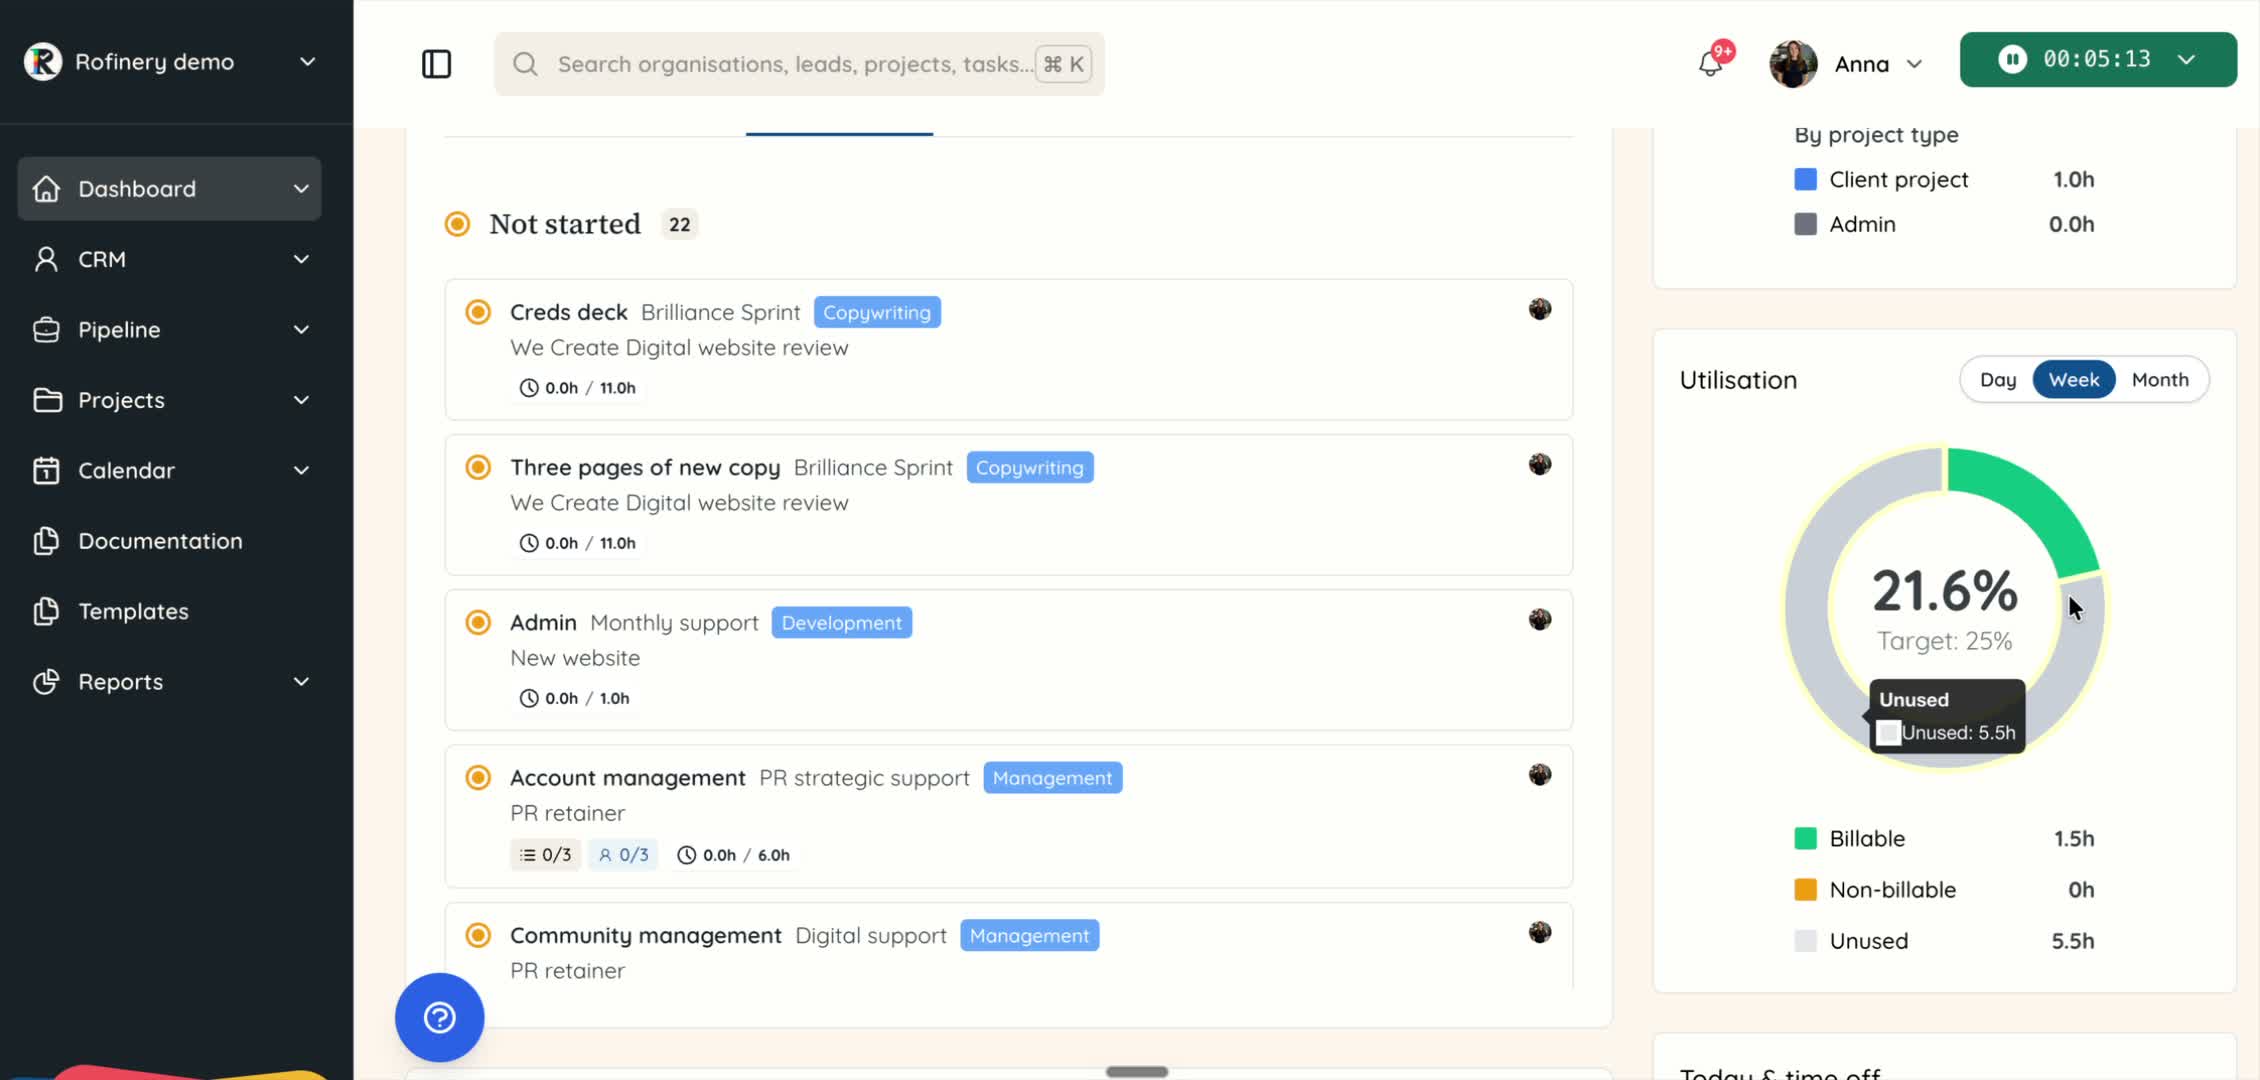
Task: Switch utilisation to Month view
Action: [x=2160, y=379]
